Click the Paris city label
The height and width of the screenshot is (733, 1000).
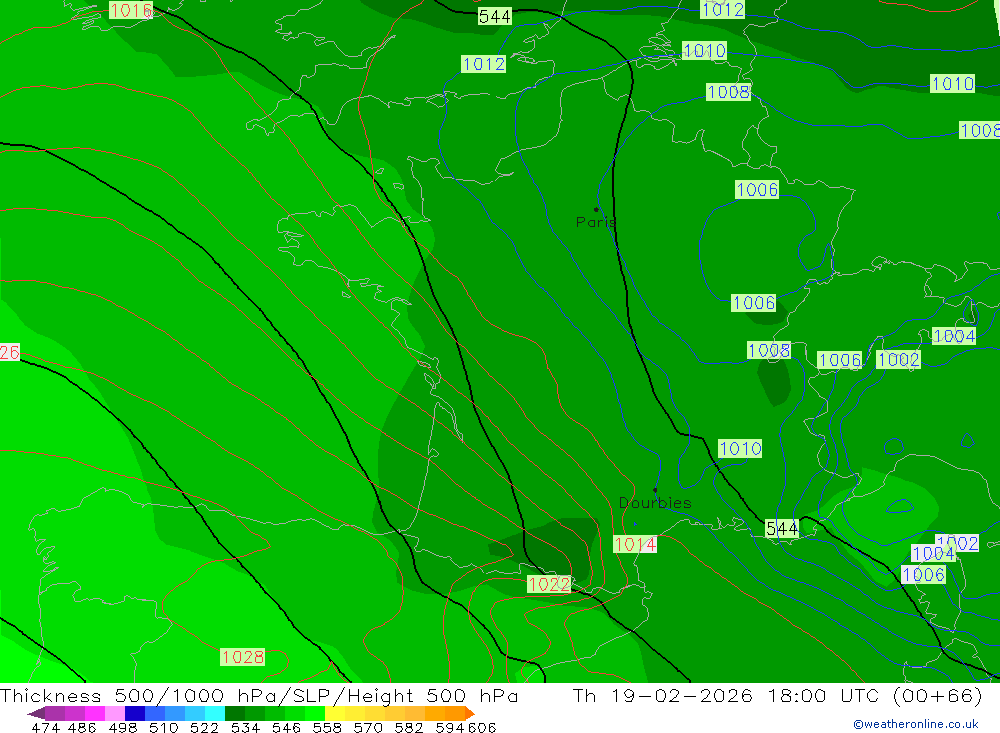pos(596,222)
